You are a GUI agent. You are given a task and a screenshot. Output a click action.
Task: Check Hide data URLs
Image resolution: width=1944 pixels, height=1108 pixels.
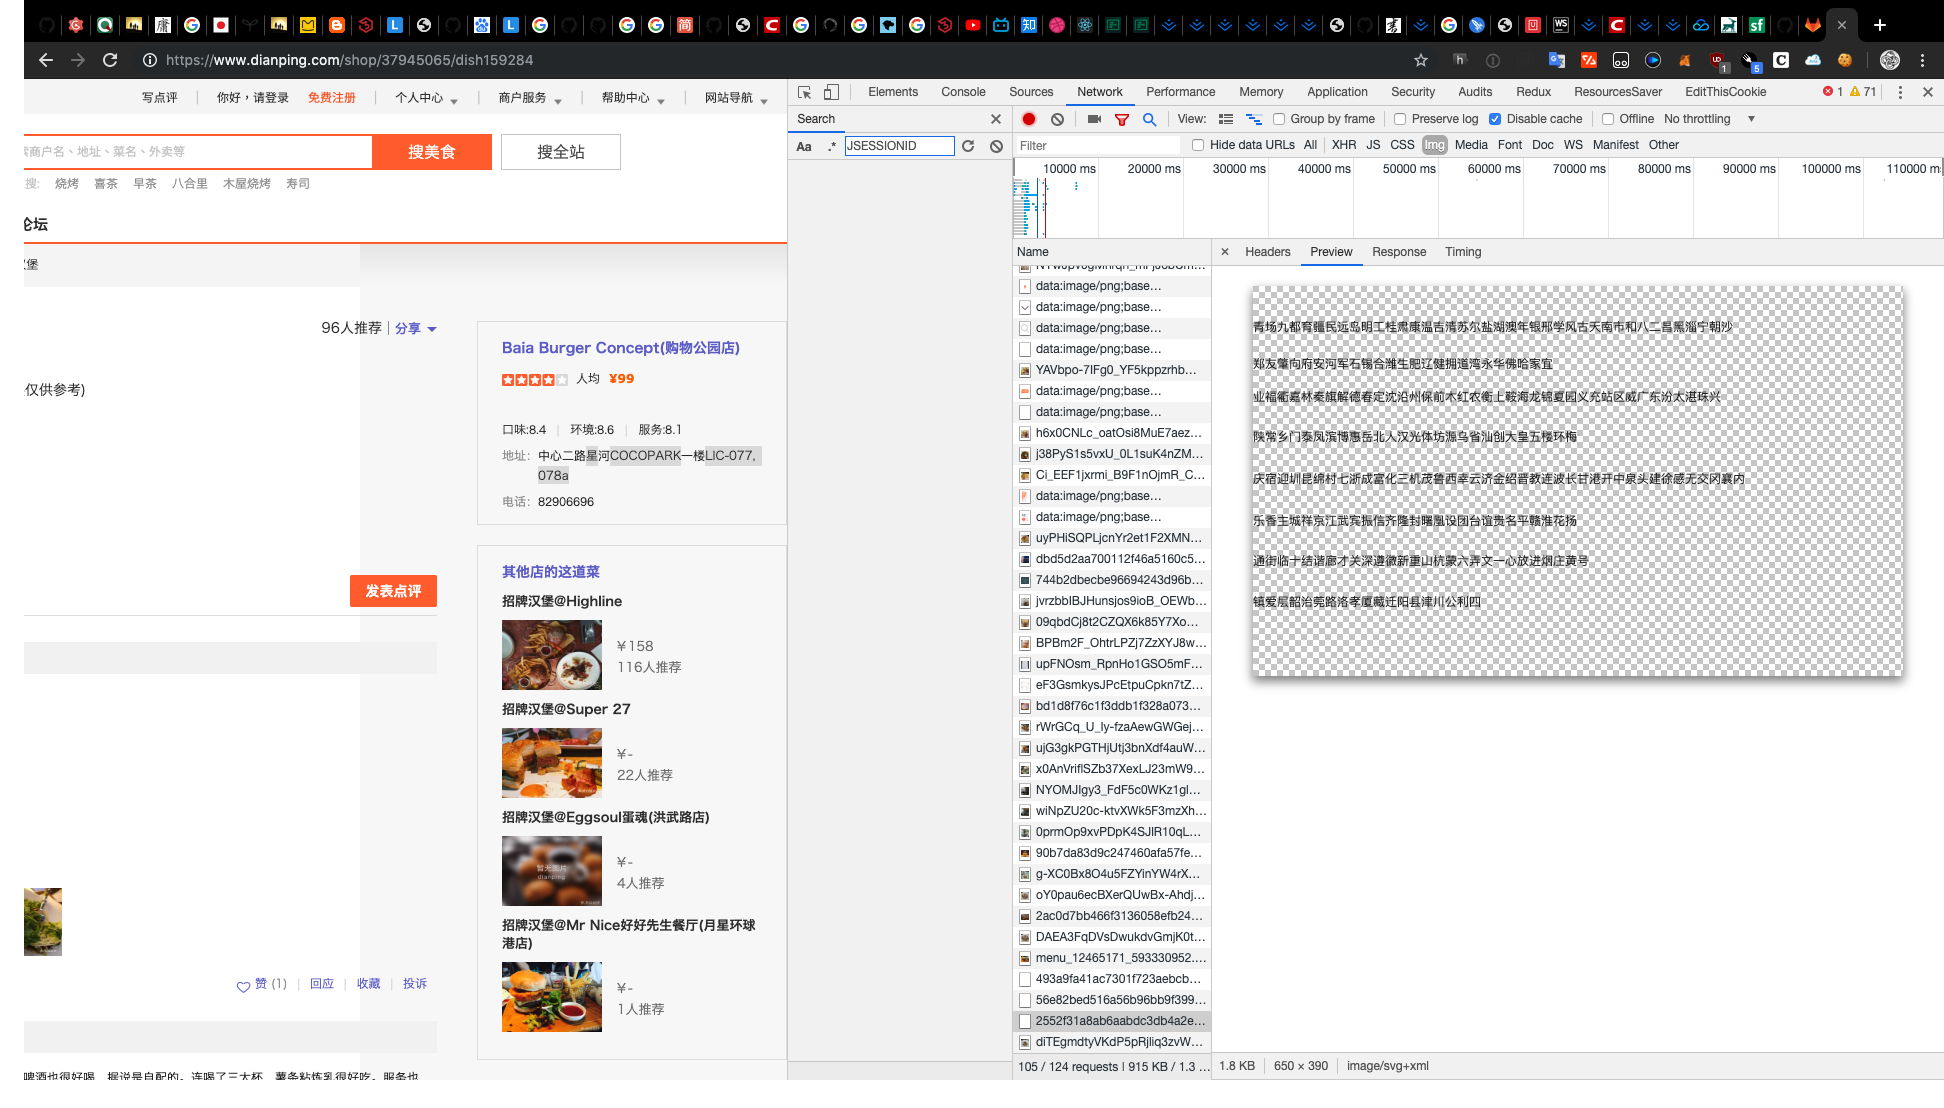pos(1198,145)
